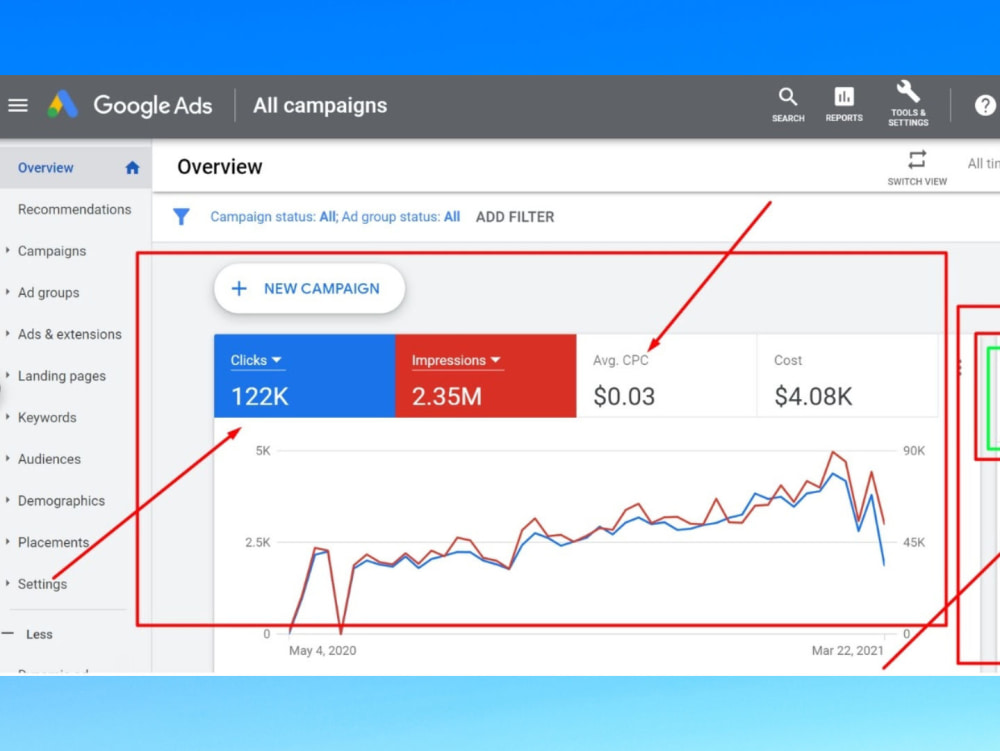Click the Mar 22, 2021 axis label
This screenshot has height=751, width=1000.
848,651
